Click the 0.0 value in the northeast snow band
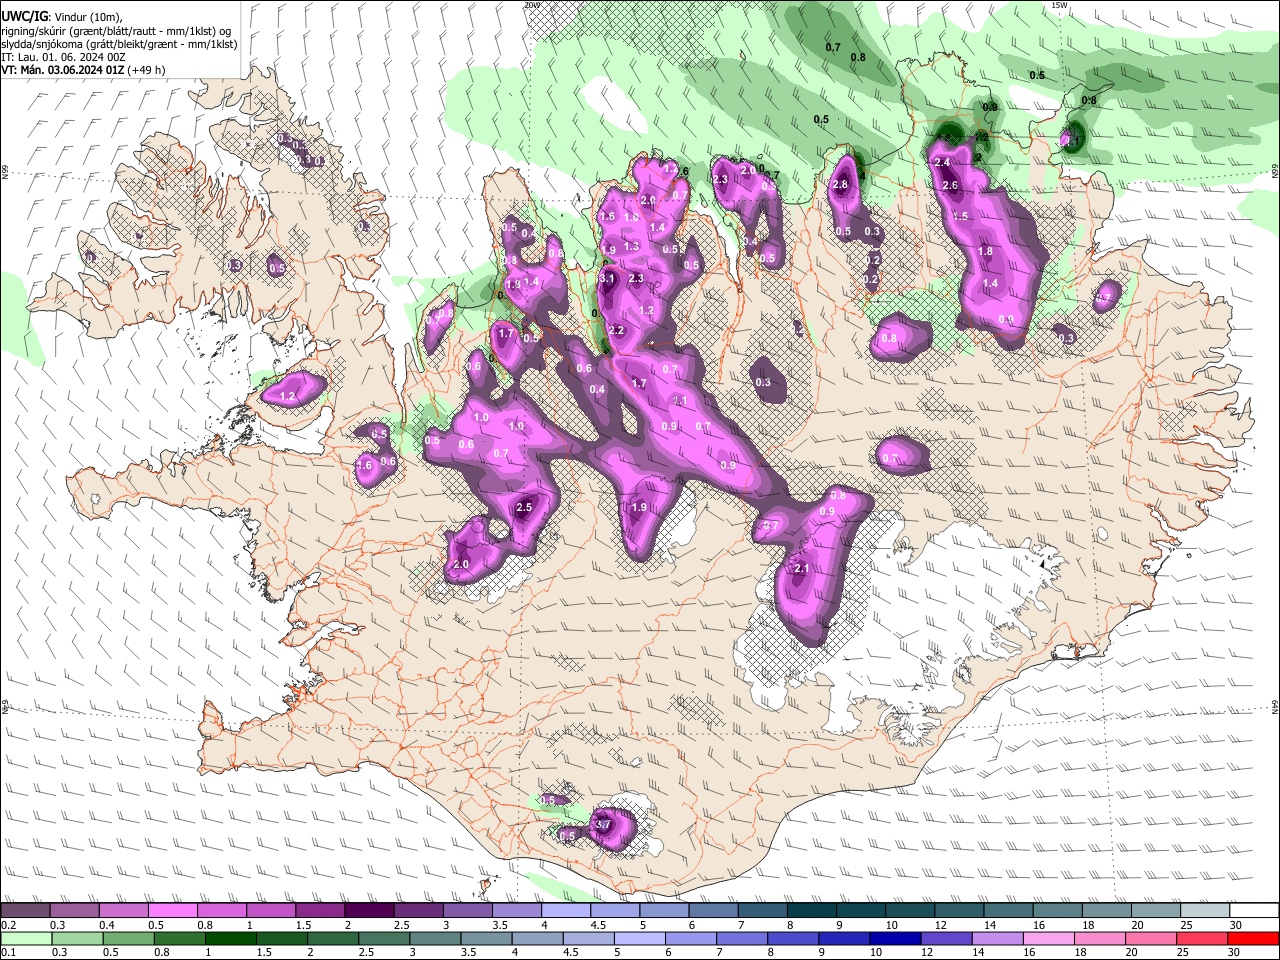Viewport: 1280px width, 960px height. pos(1006,320)
